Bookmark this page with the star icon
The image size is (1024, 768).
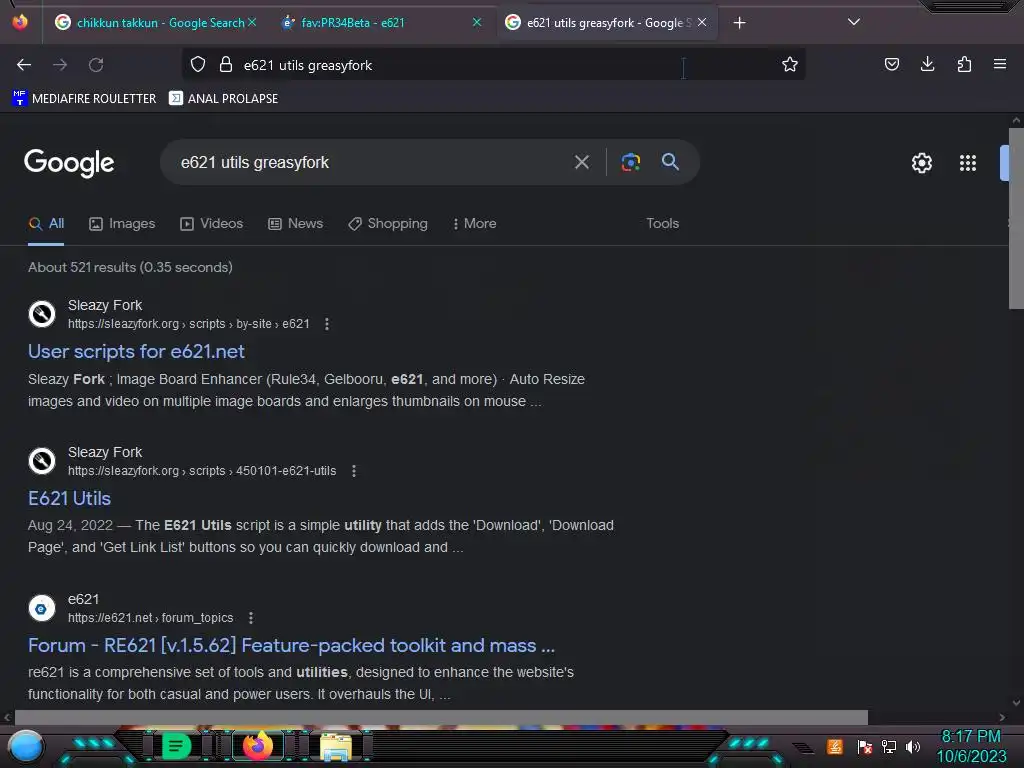[x=790, y=65]
